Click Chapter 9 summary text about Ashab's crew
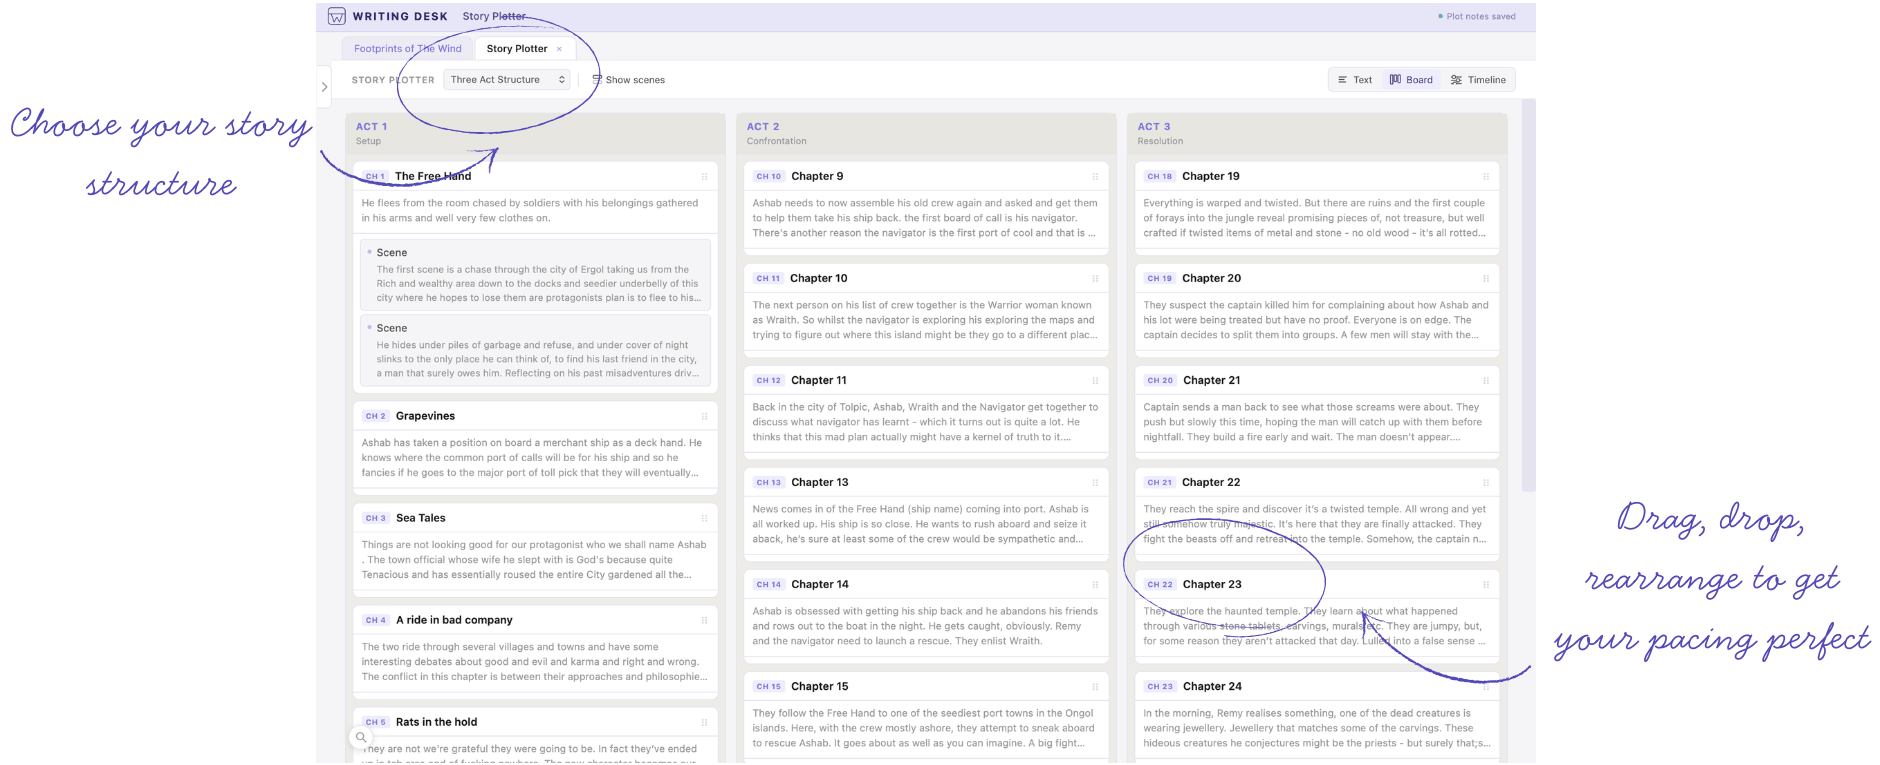 pyautogui.click(x=925, y=218)
